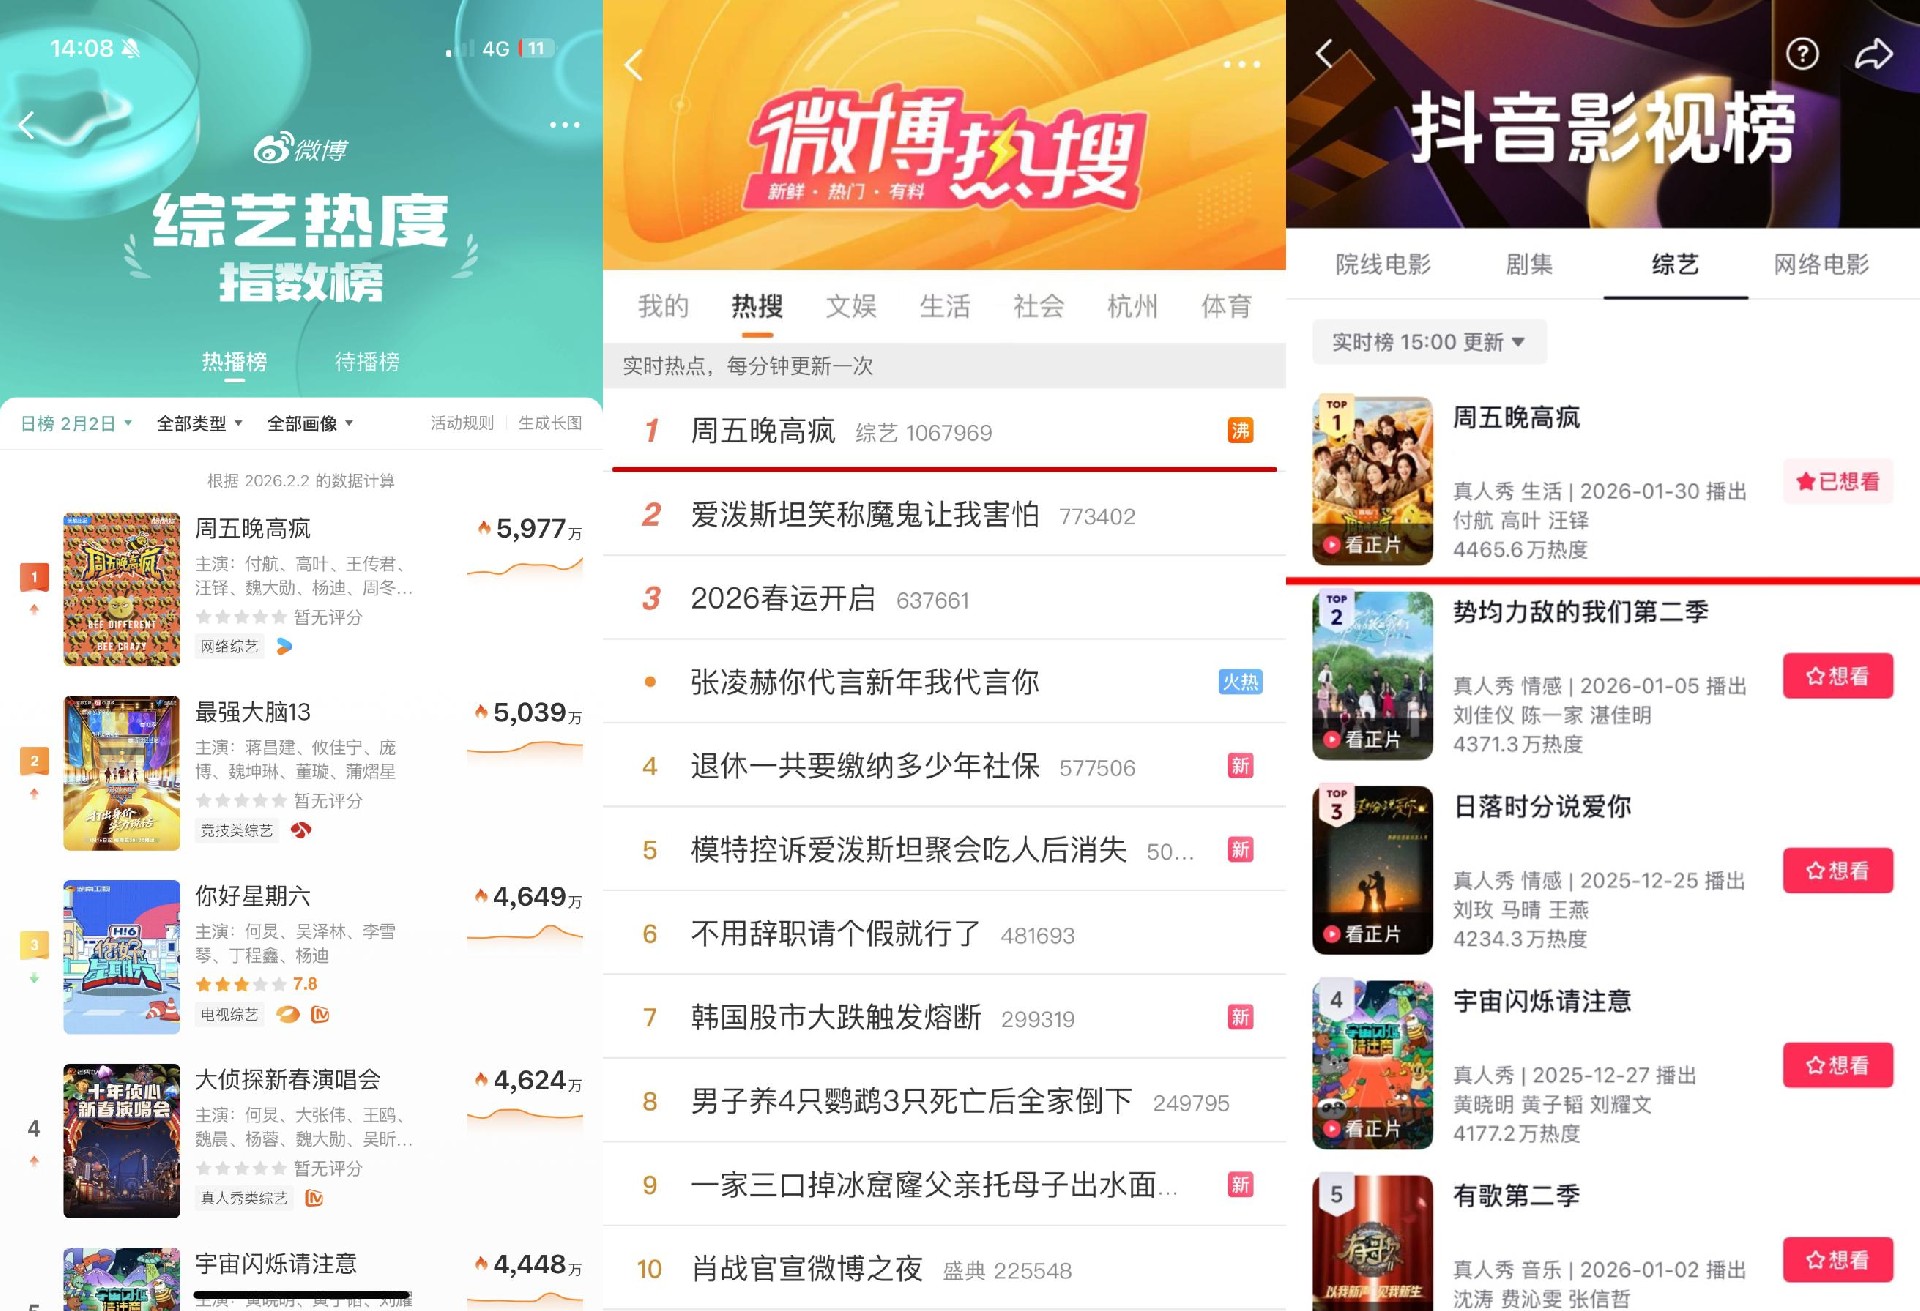Open the 最强大脑13 poster thumbnail
This screenshot has height=1311, width=1920.
(x=121, y=774)
